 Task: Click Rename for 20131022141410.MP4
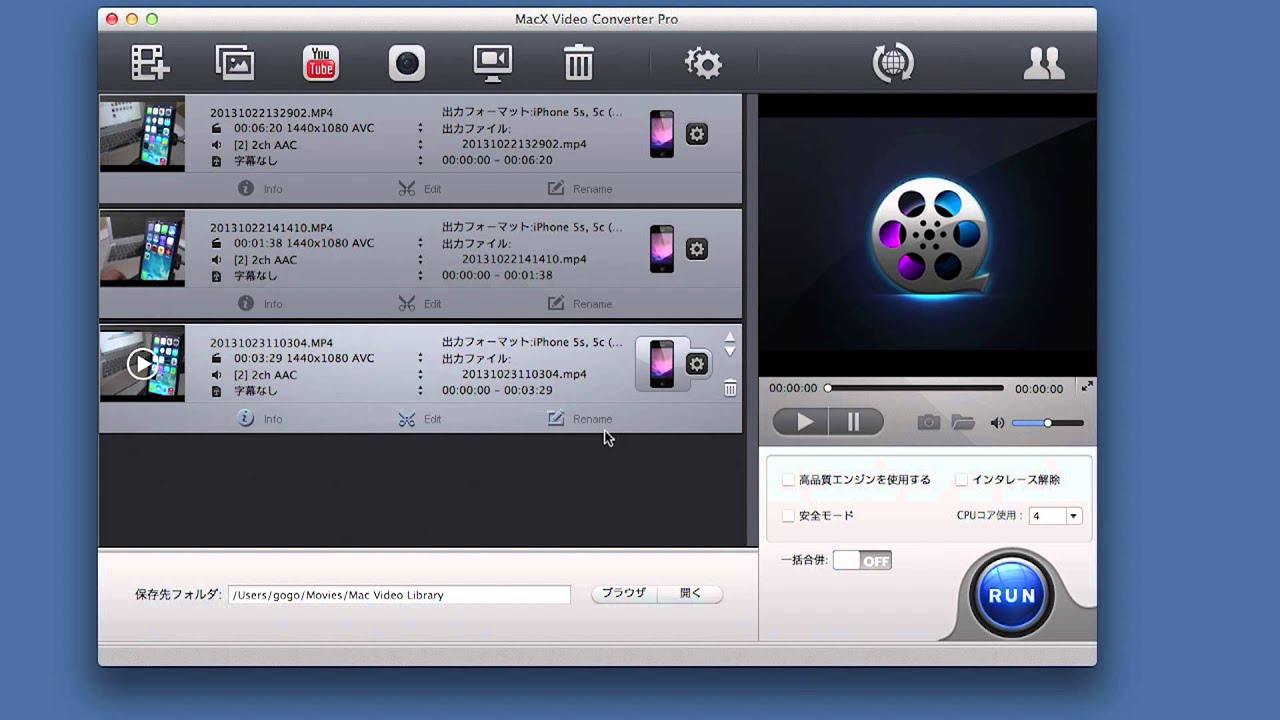tap(580, 304)
